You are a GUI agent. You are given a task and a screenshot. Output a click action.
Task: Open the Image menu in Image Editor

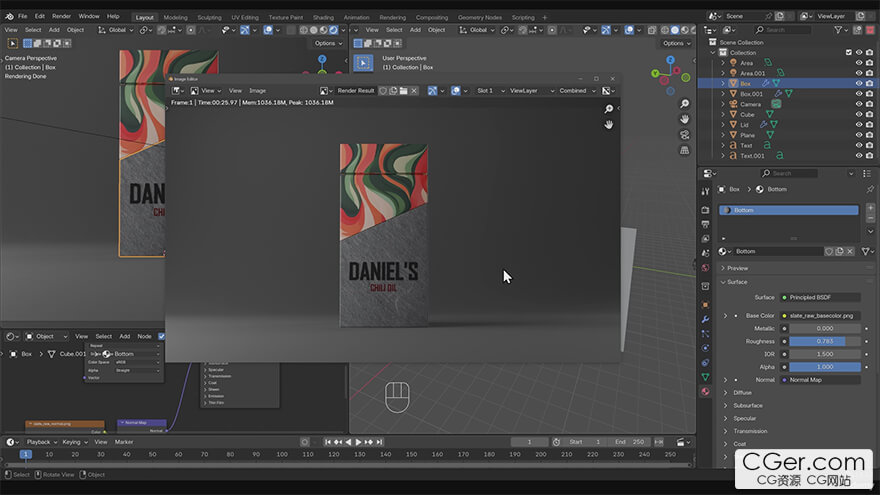(x=257, y=90)
